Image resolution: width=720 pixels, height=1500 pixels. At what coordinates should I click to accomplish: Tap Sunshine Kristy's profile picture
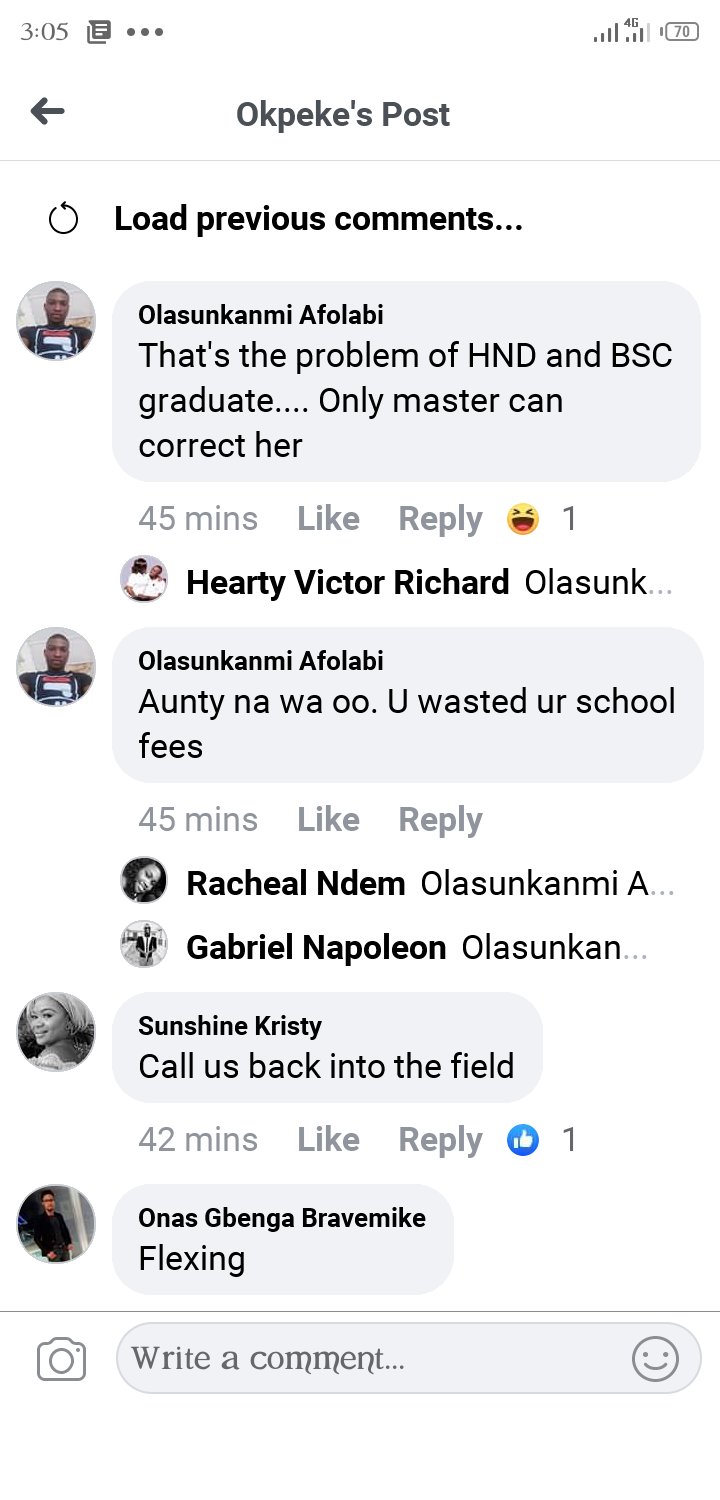56,1032
